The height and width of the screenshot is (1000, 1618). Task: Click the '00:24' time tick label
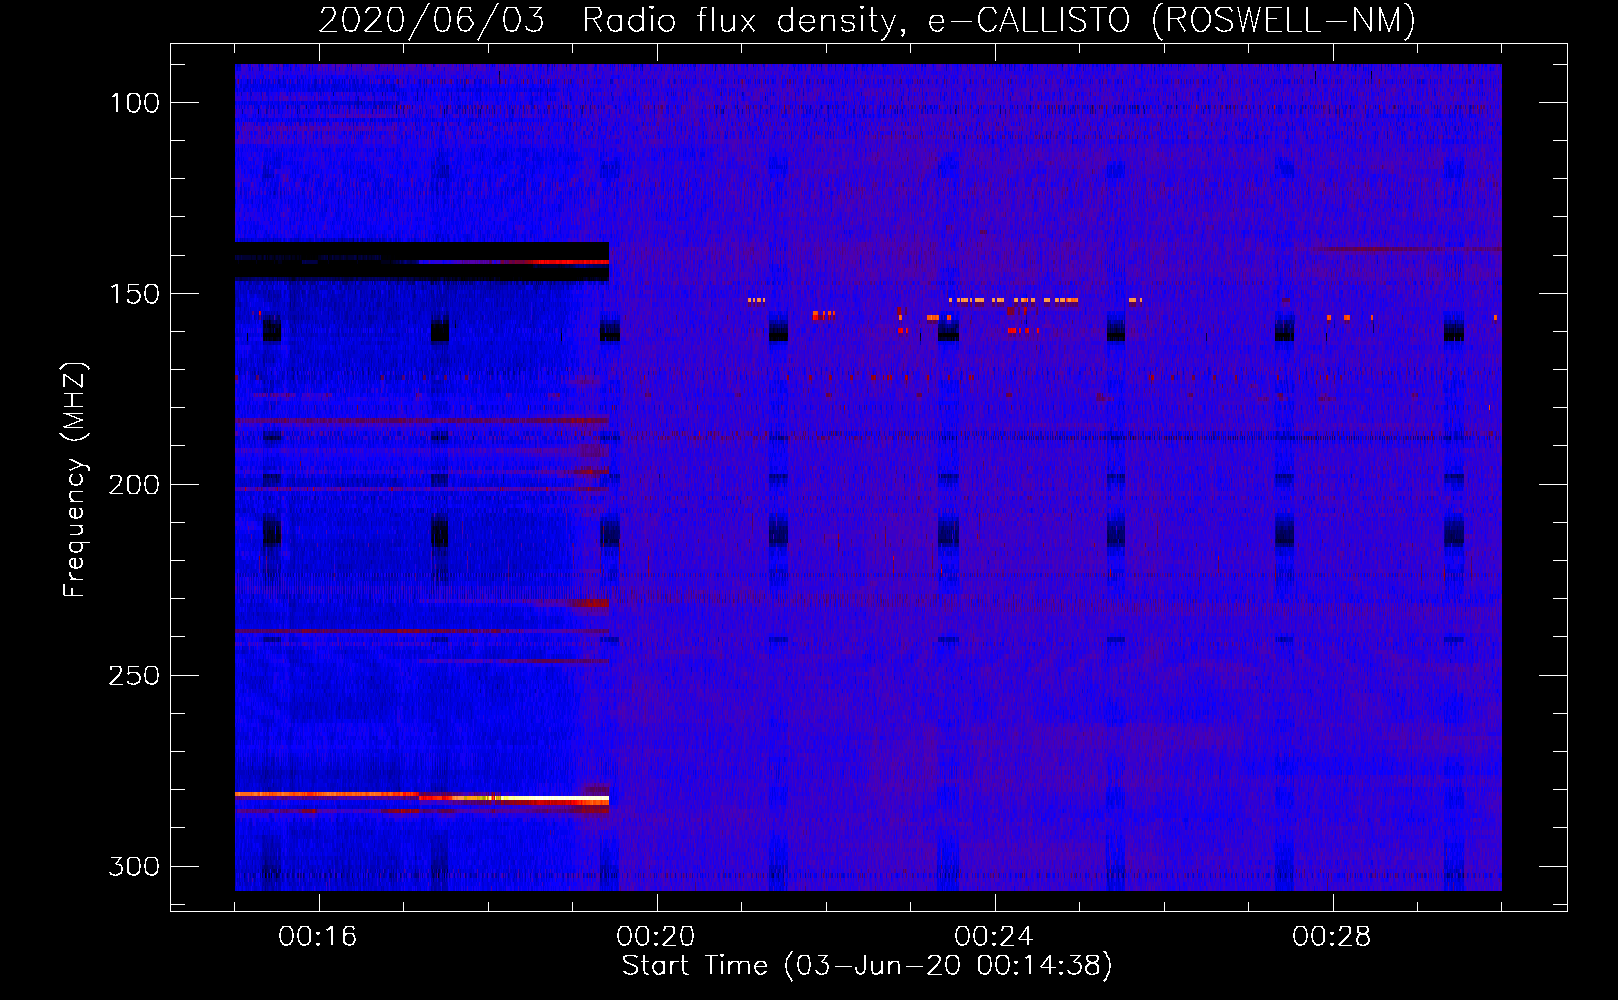994,937
